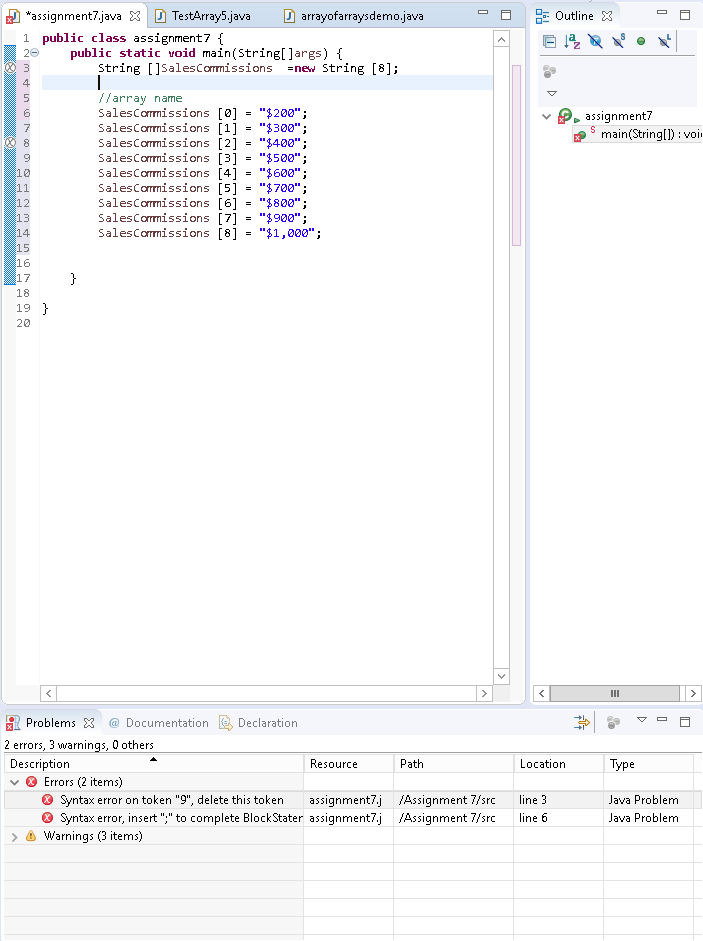
Task: Close the Outline view
Action: coord(607,16)
